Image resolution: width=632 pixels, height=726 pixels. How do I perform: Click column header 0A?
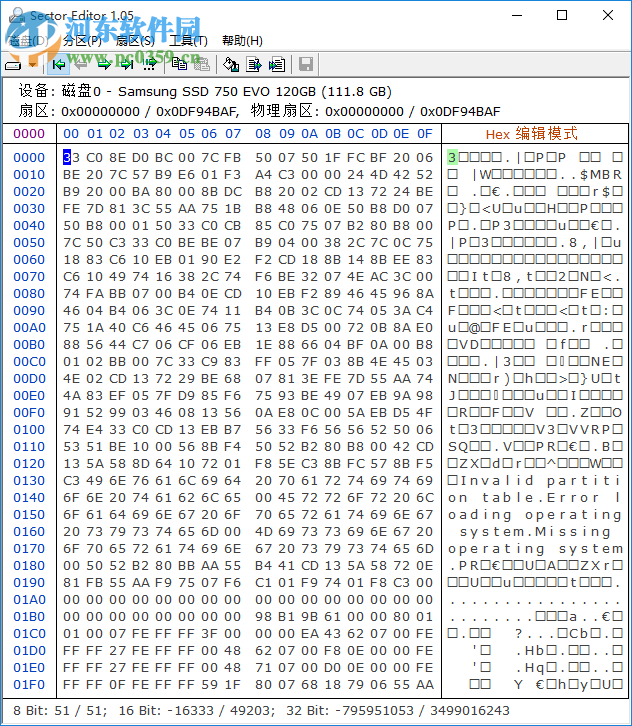tap(309, 134)
